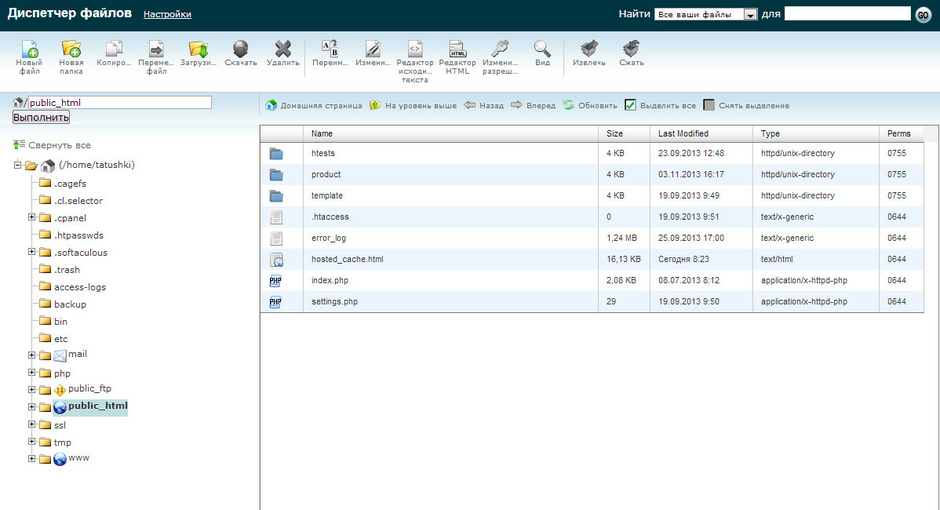The image size is (940, 510).
Task: Open the Все ваши файлы search dropdown
Action: tap(706, 14)
